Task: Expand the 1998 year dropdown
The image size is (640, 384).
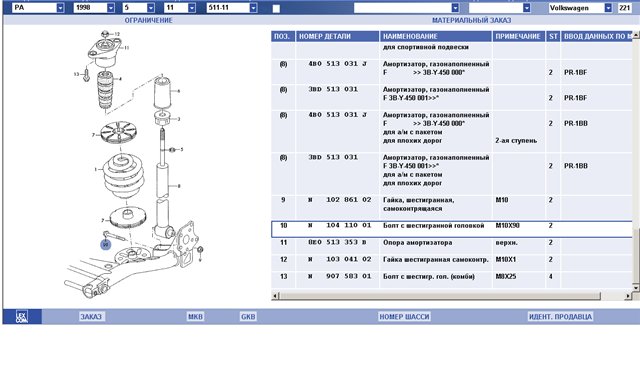Action: (111, 8)
